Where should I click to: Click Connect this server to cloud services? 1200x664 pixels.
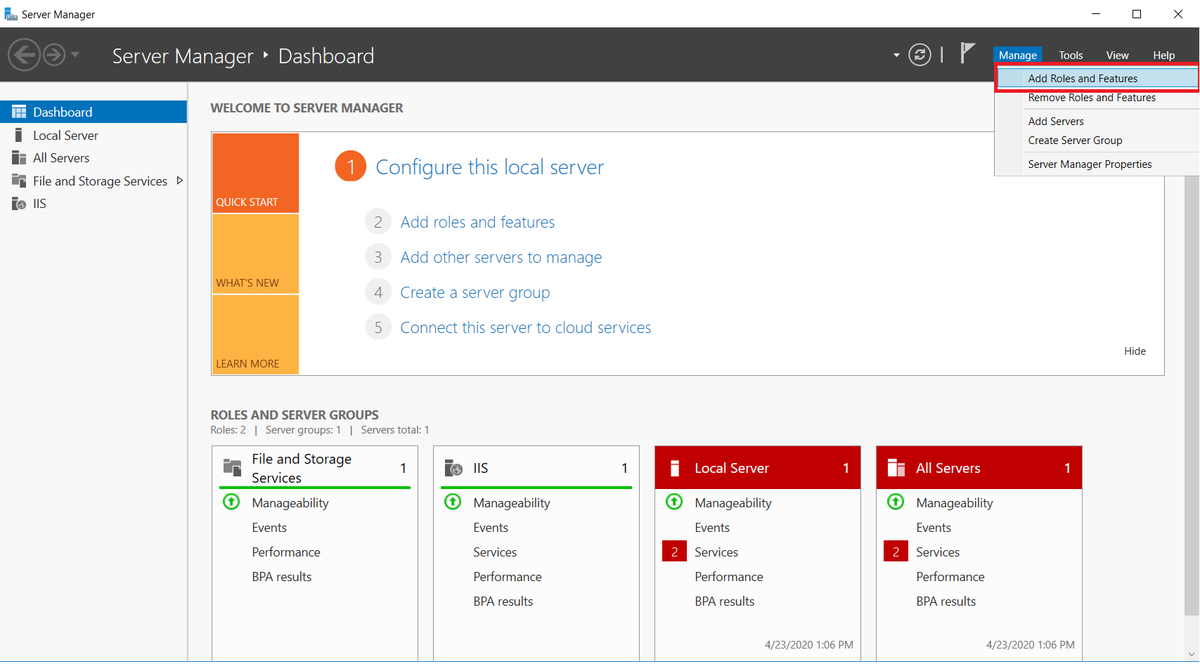point(525,328)
